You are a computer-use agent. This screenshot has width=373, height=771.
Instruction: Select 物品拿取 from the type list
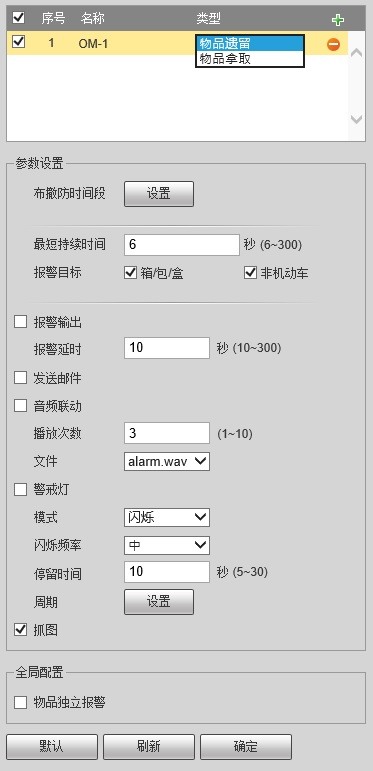click(x=250, y=59)
